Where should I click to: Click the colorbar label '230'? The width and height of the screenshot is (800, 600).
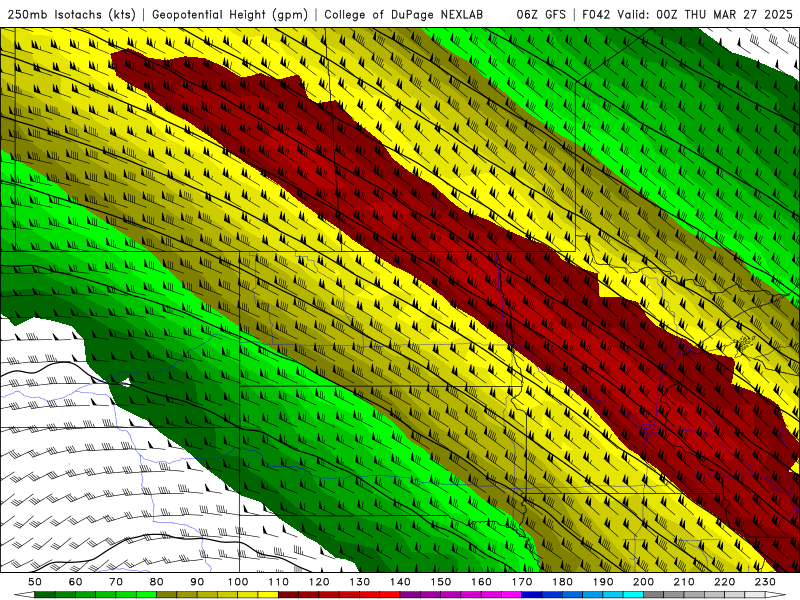click(765, 582)
